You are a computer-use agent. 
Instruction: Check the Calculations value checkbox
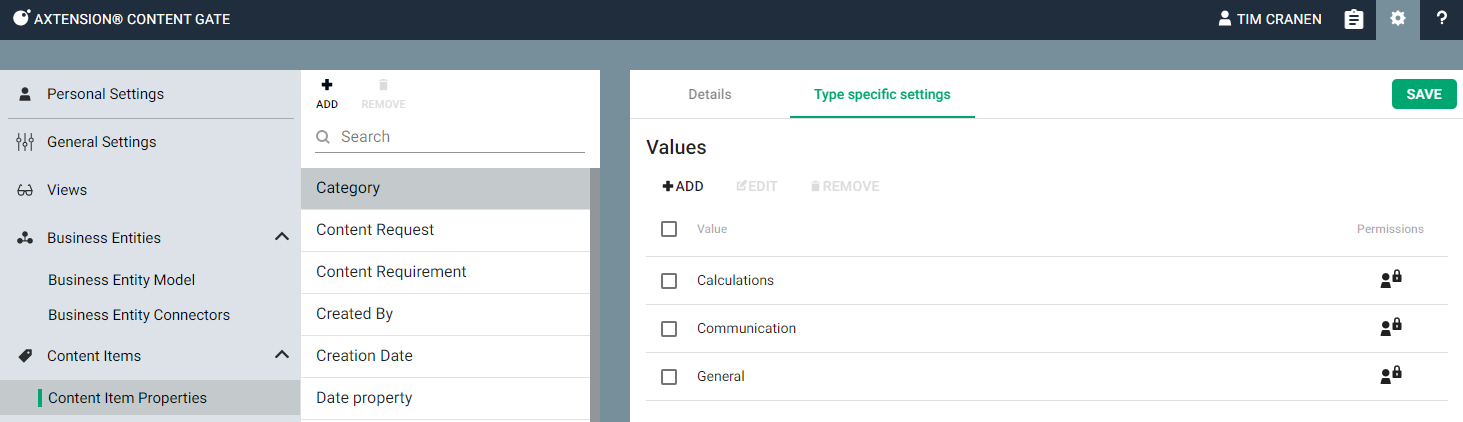(669, 281)
